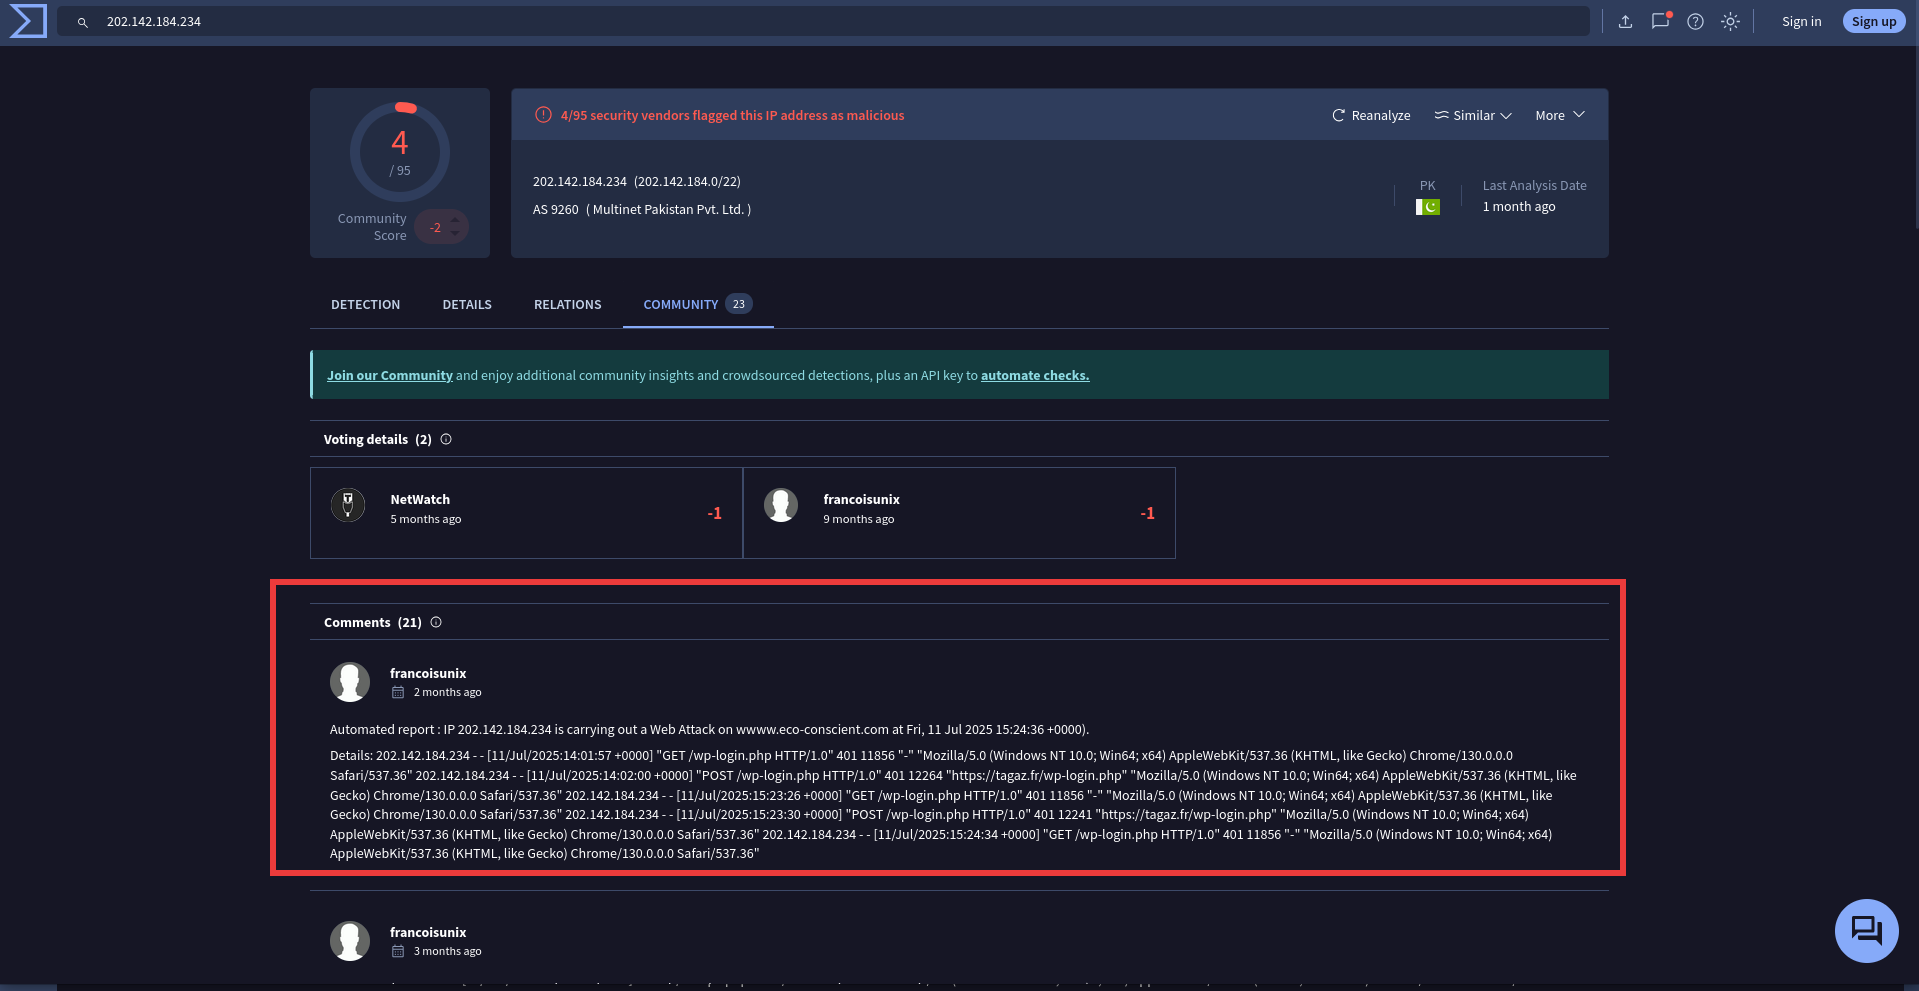Click the Sign up button
This screenshot has height=991, width=1919.
click(x=1873, y=21)
